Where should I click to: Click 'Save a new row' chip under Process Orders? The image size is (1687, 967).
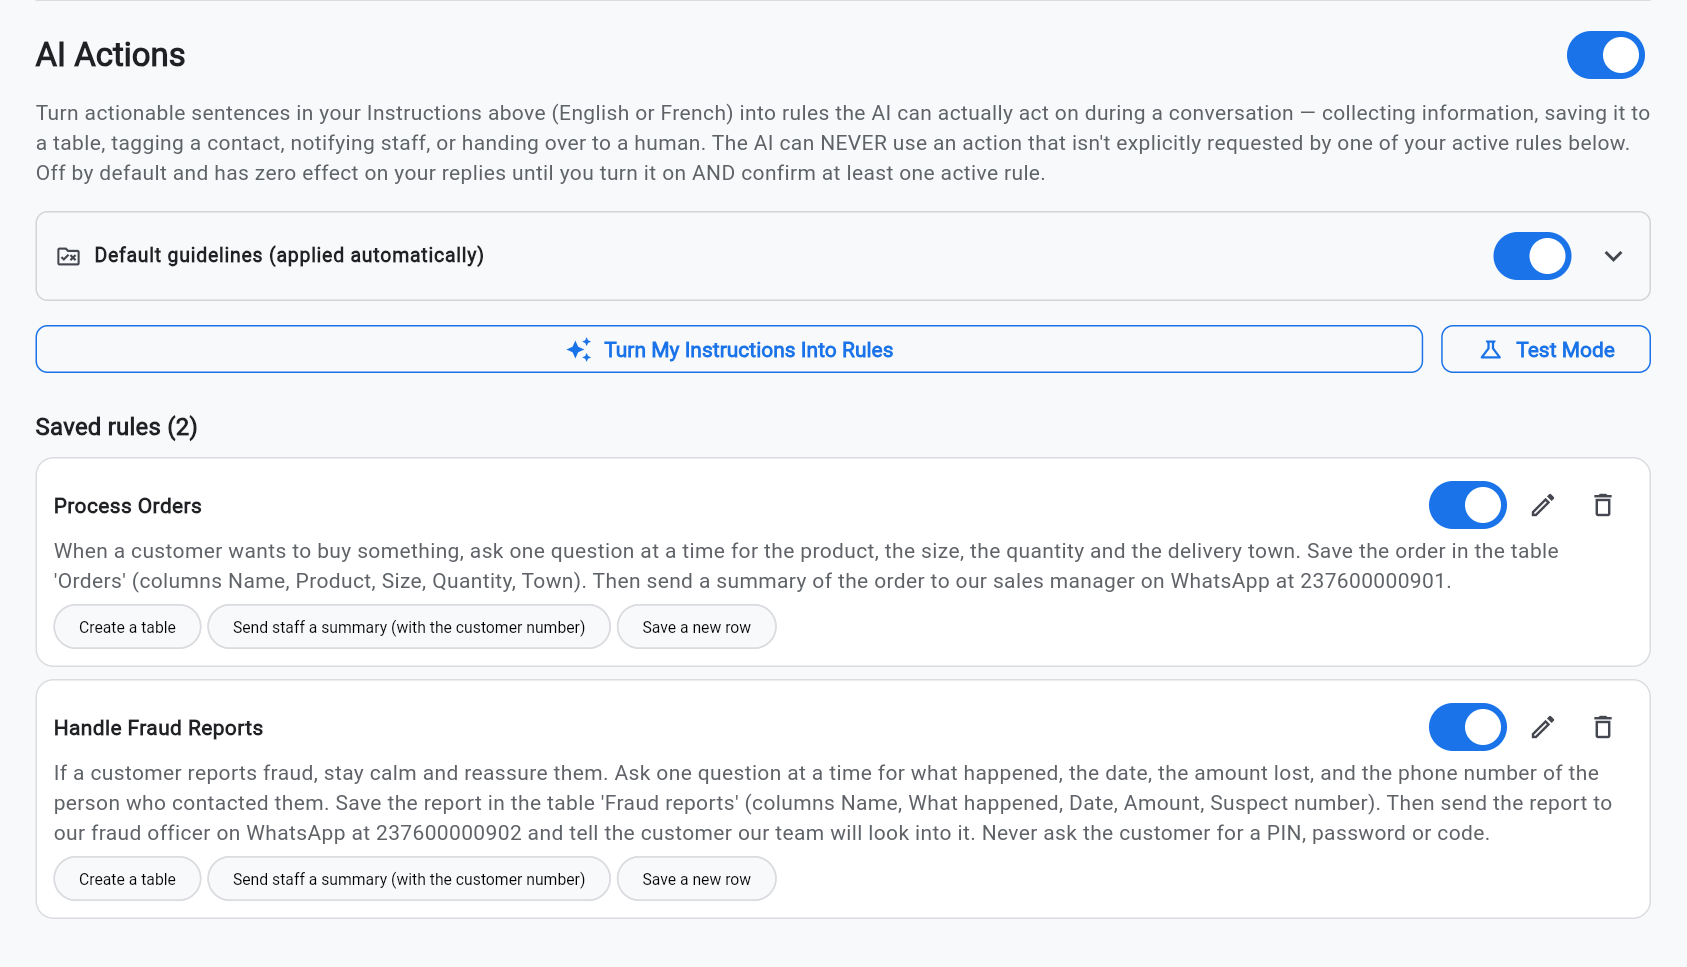click(697, 627)
